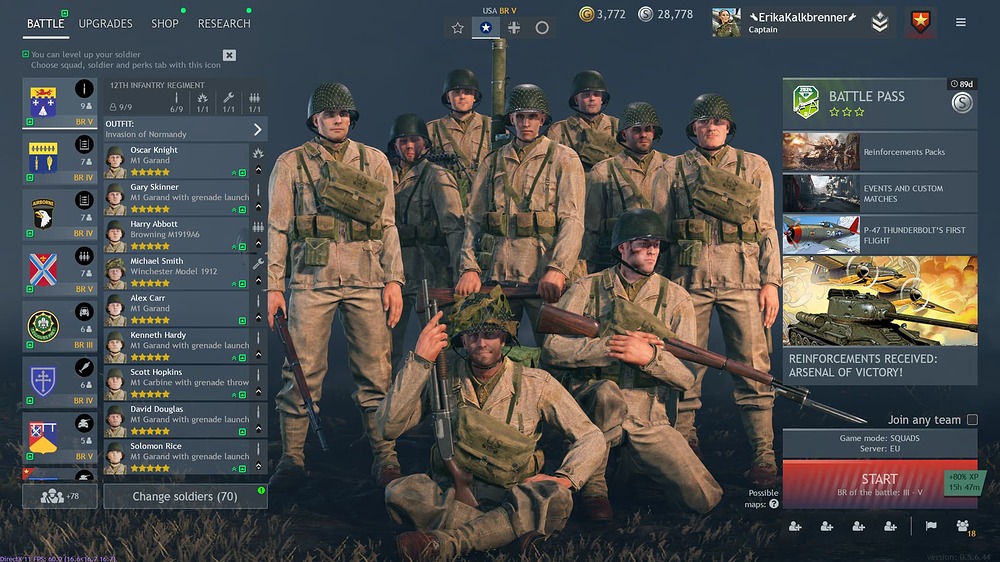Toggle the circle faction selector
Image resolution: width=1000 pixels, height=562 pixels.
pos(542,27)
